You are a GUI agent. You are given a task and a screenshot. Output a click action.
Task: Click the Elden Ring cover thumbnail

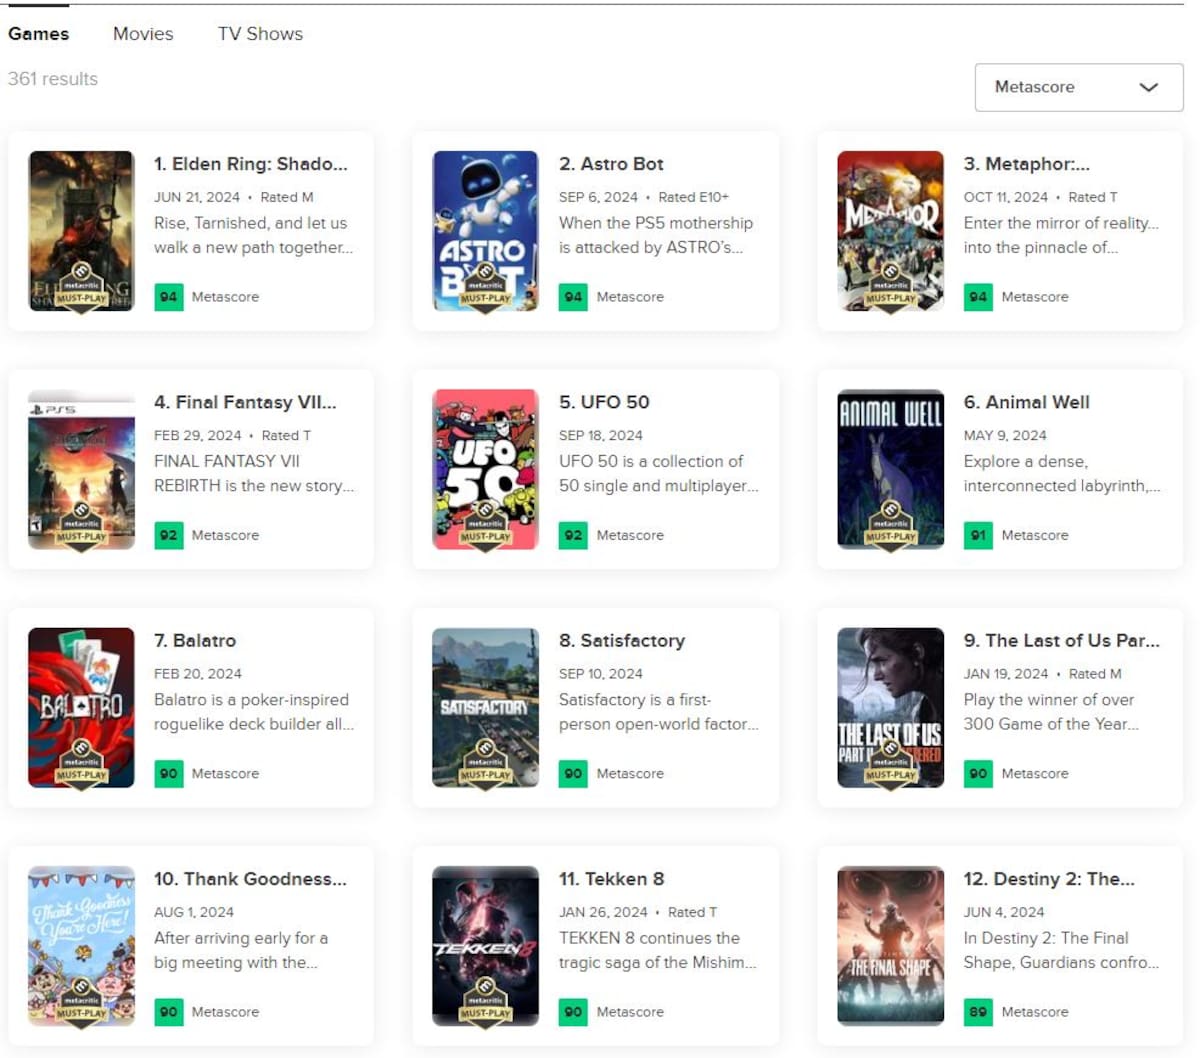(x=81, y=231)
